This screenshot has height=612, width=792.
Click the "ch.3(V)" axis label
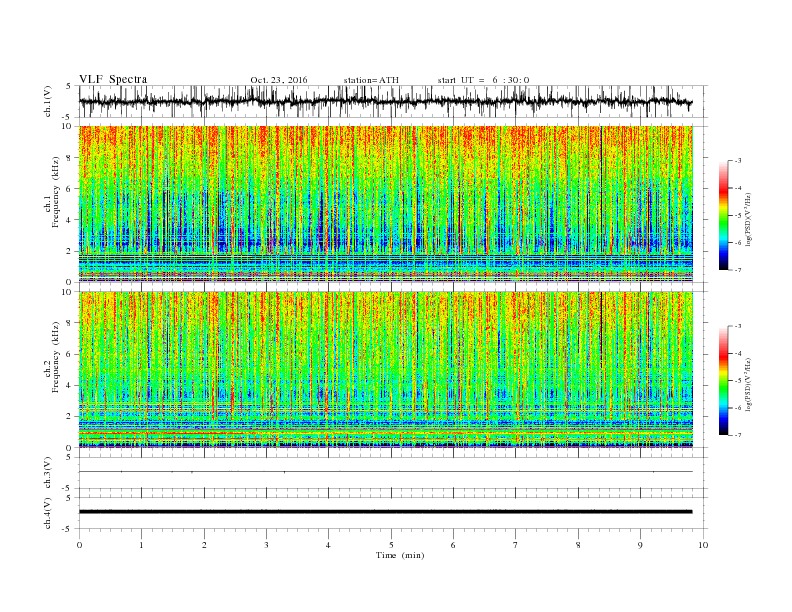(x=48, y=473)
